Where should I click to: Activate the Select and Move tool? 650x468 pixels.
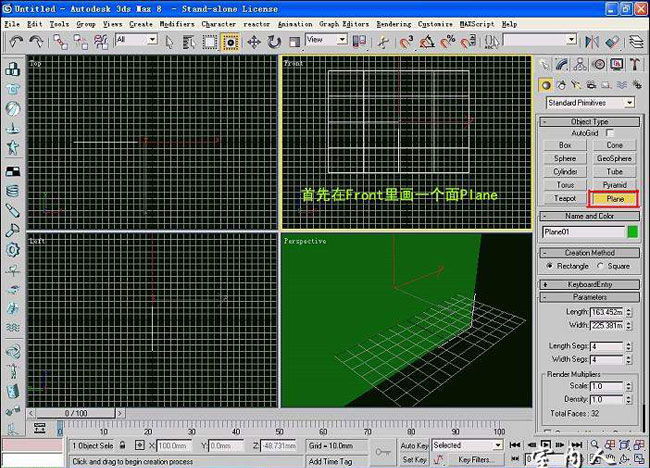point(254,42)
